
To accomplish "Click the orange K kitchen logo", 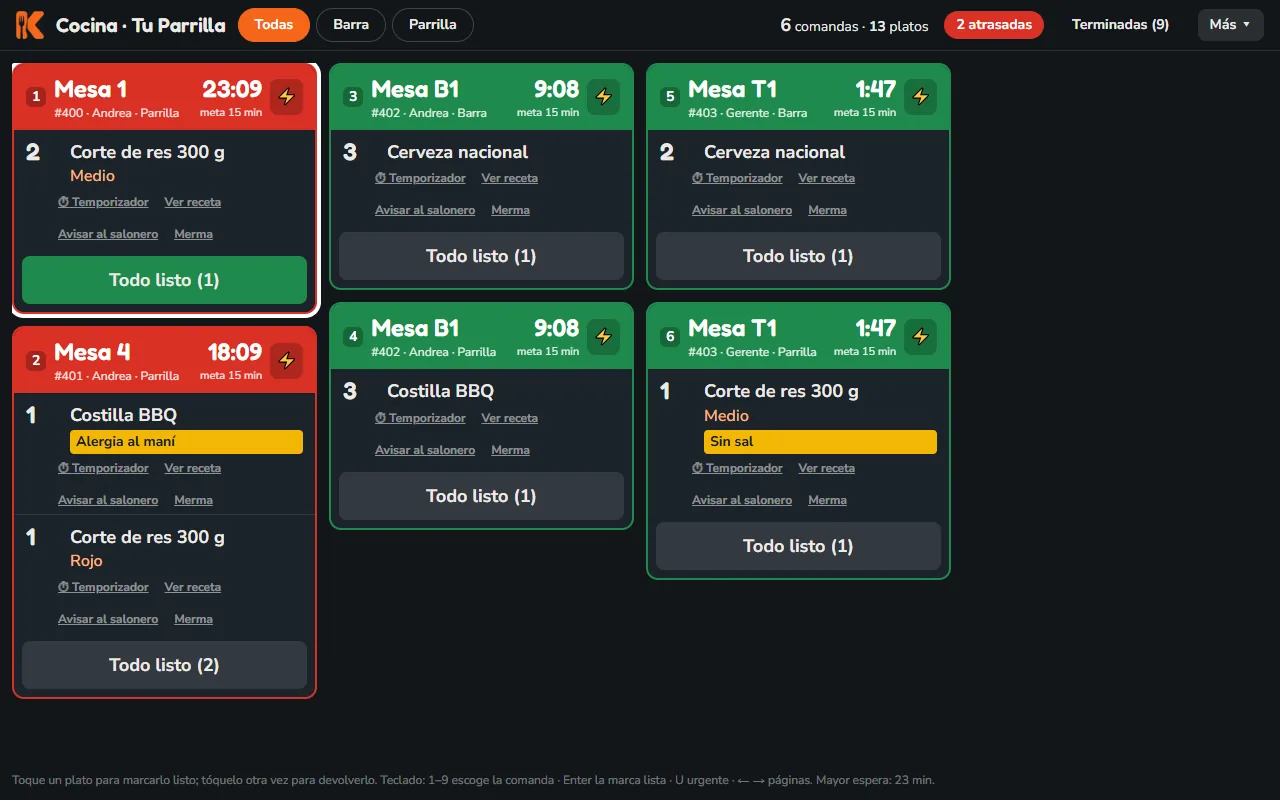I will [30, 25].
